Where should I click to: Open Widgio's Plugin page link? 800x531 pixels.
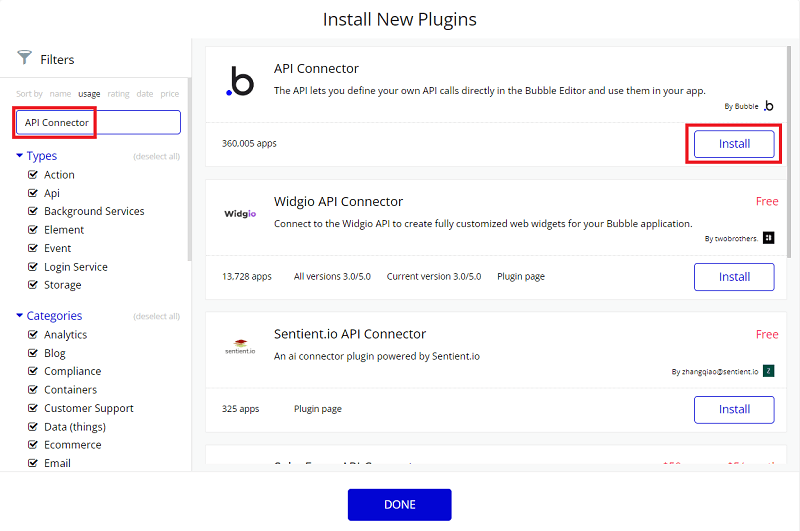click(x=521, y=276)
